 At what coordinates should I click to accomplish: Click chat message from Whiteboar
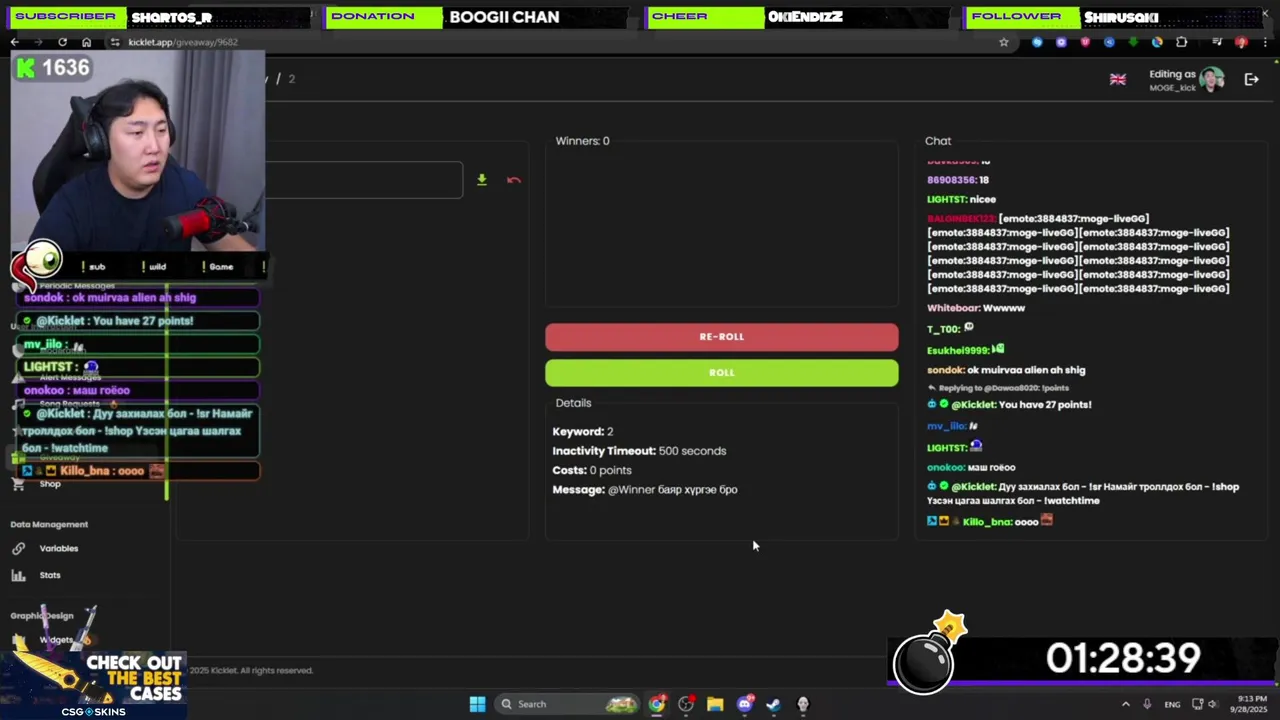click(x=976, y=308)
